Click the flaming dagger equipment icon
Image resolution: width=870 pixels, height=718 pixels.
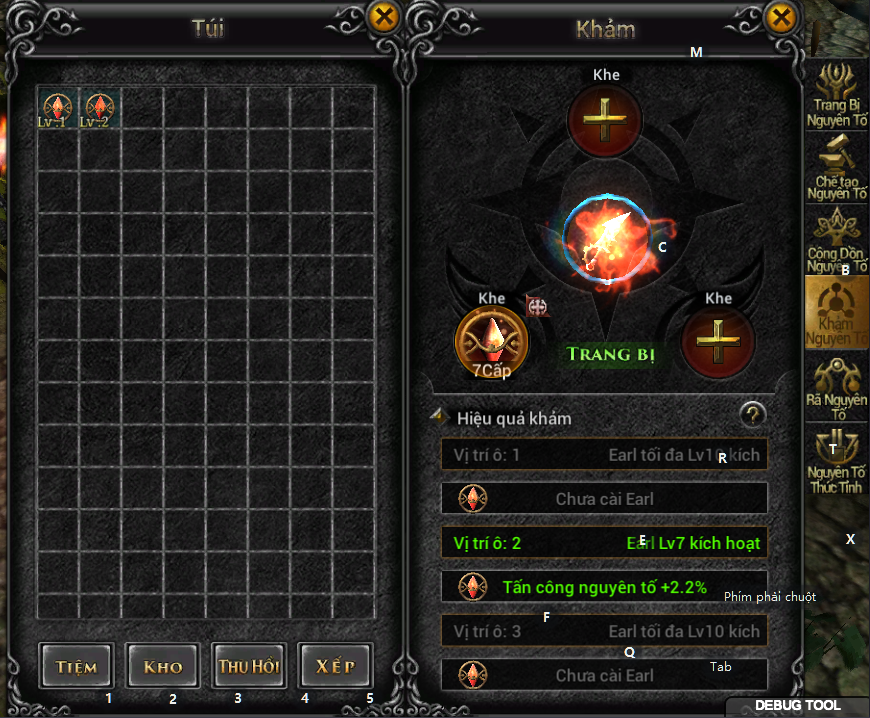(606, 239)
